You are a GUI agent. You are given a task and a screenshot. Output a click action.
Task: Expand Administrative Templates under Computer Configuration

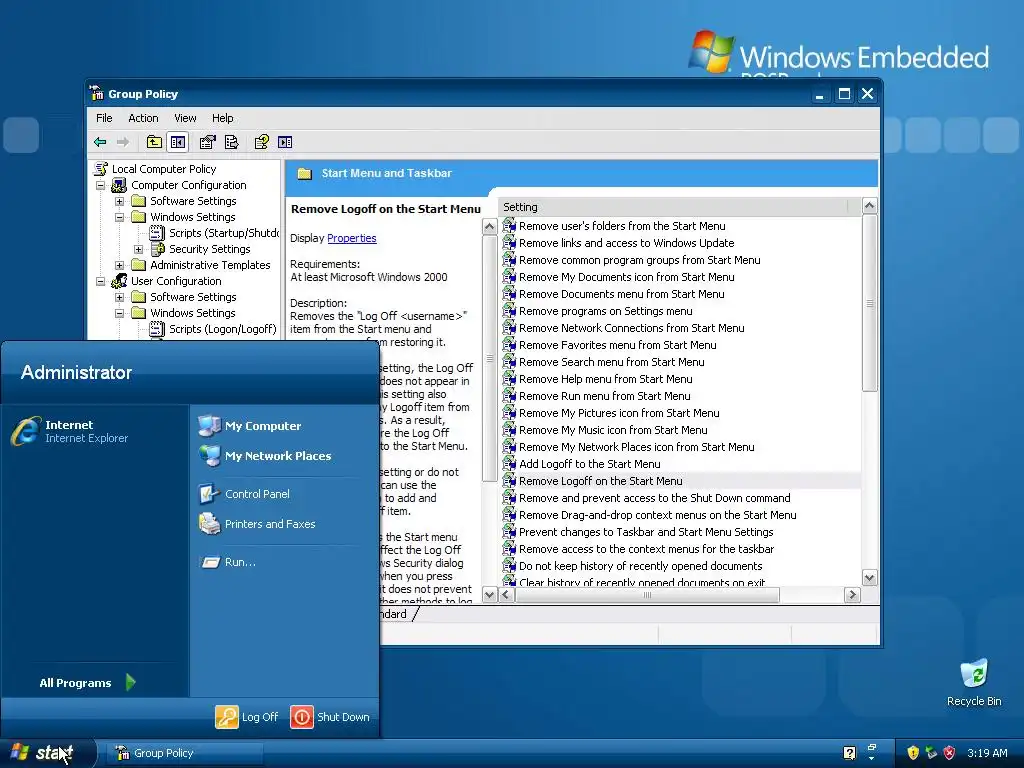pos(120,265)
